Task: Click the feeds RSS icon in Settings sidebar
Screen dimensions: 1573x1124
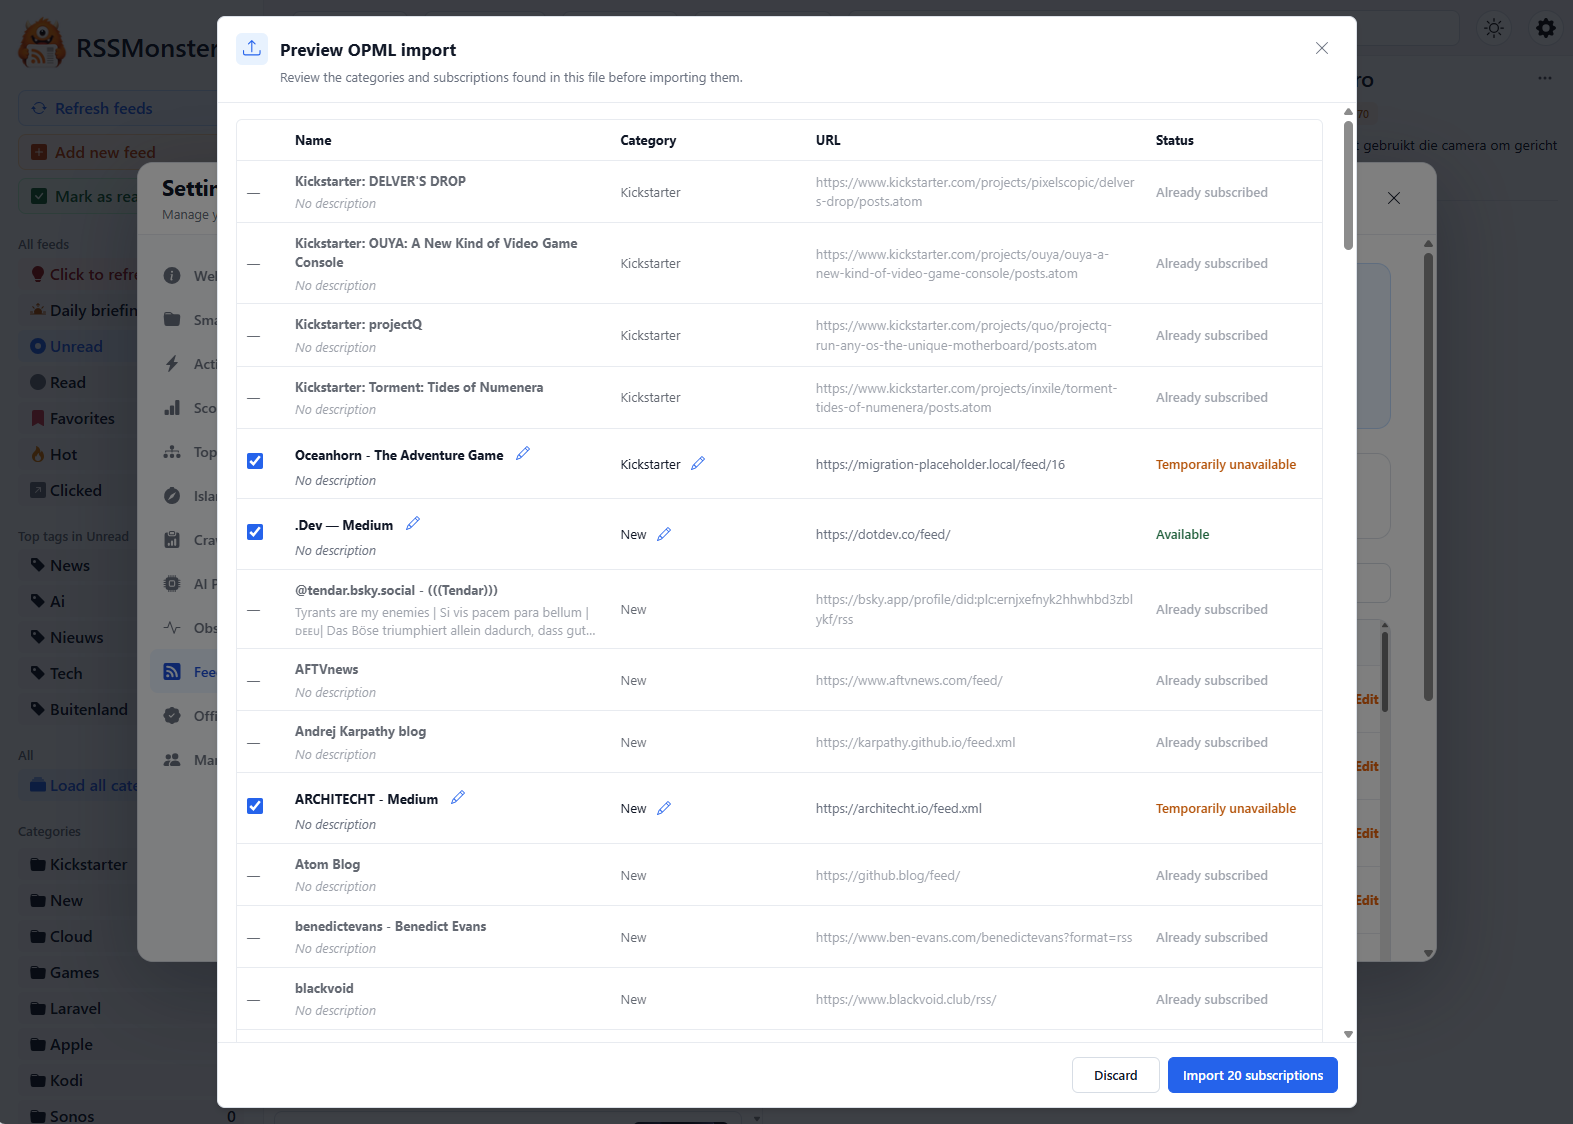Action: 172,672
